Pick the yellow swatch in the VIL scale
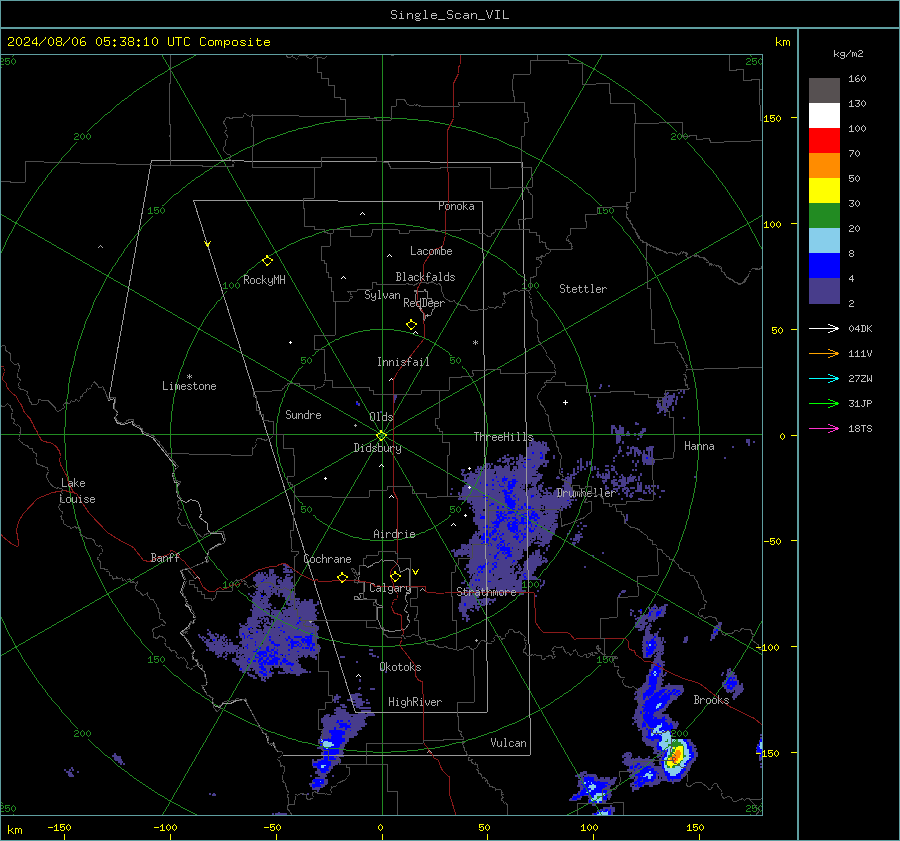 pos(824,191)
